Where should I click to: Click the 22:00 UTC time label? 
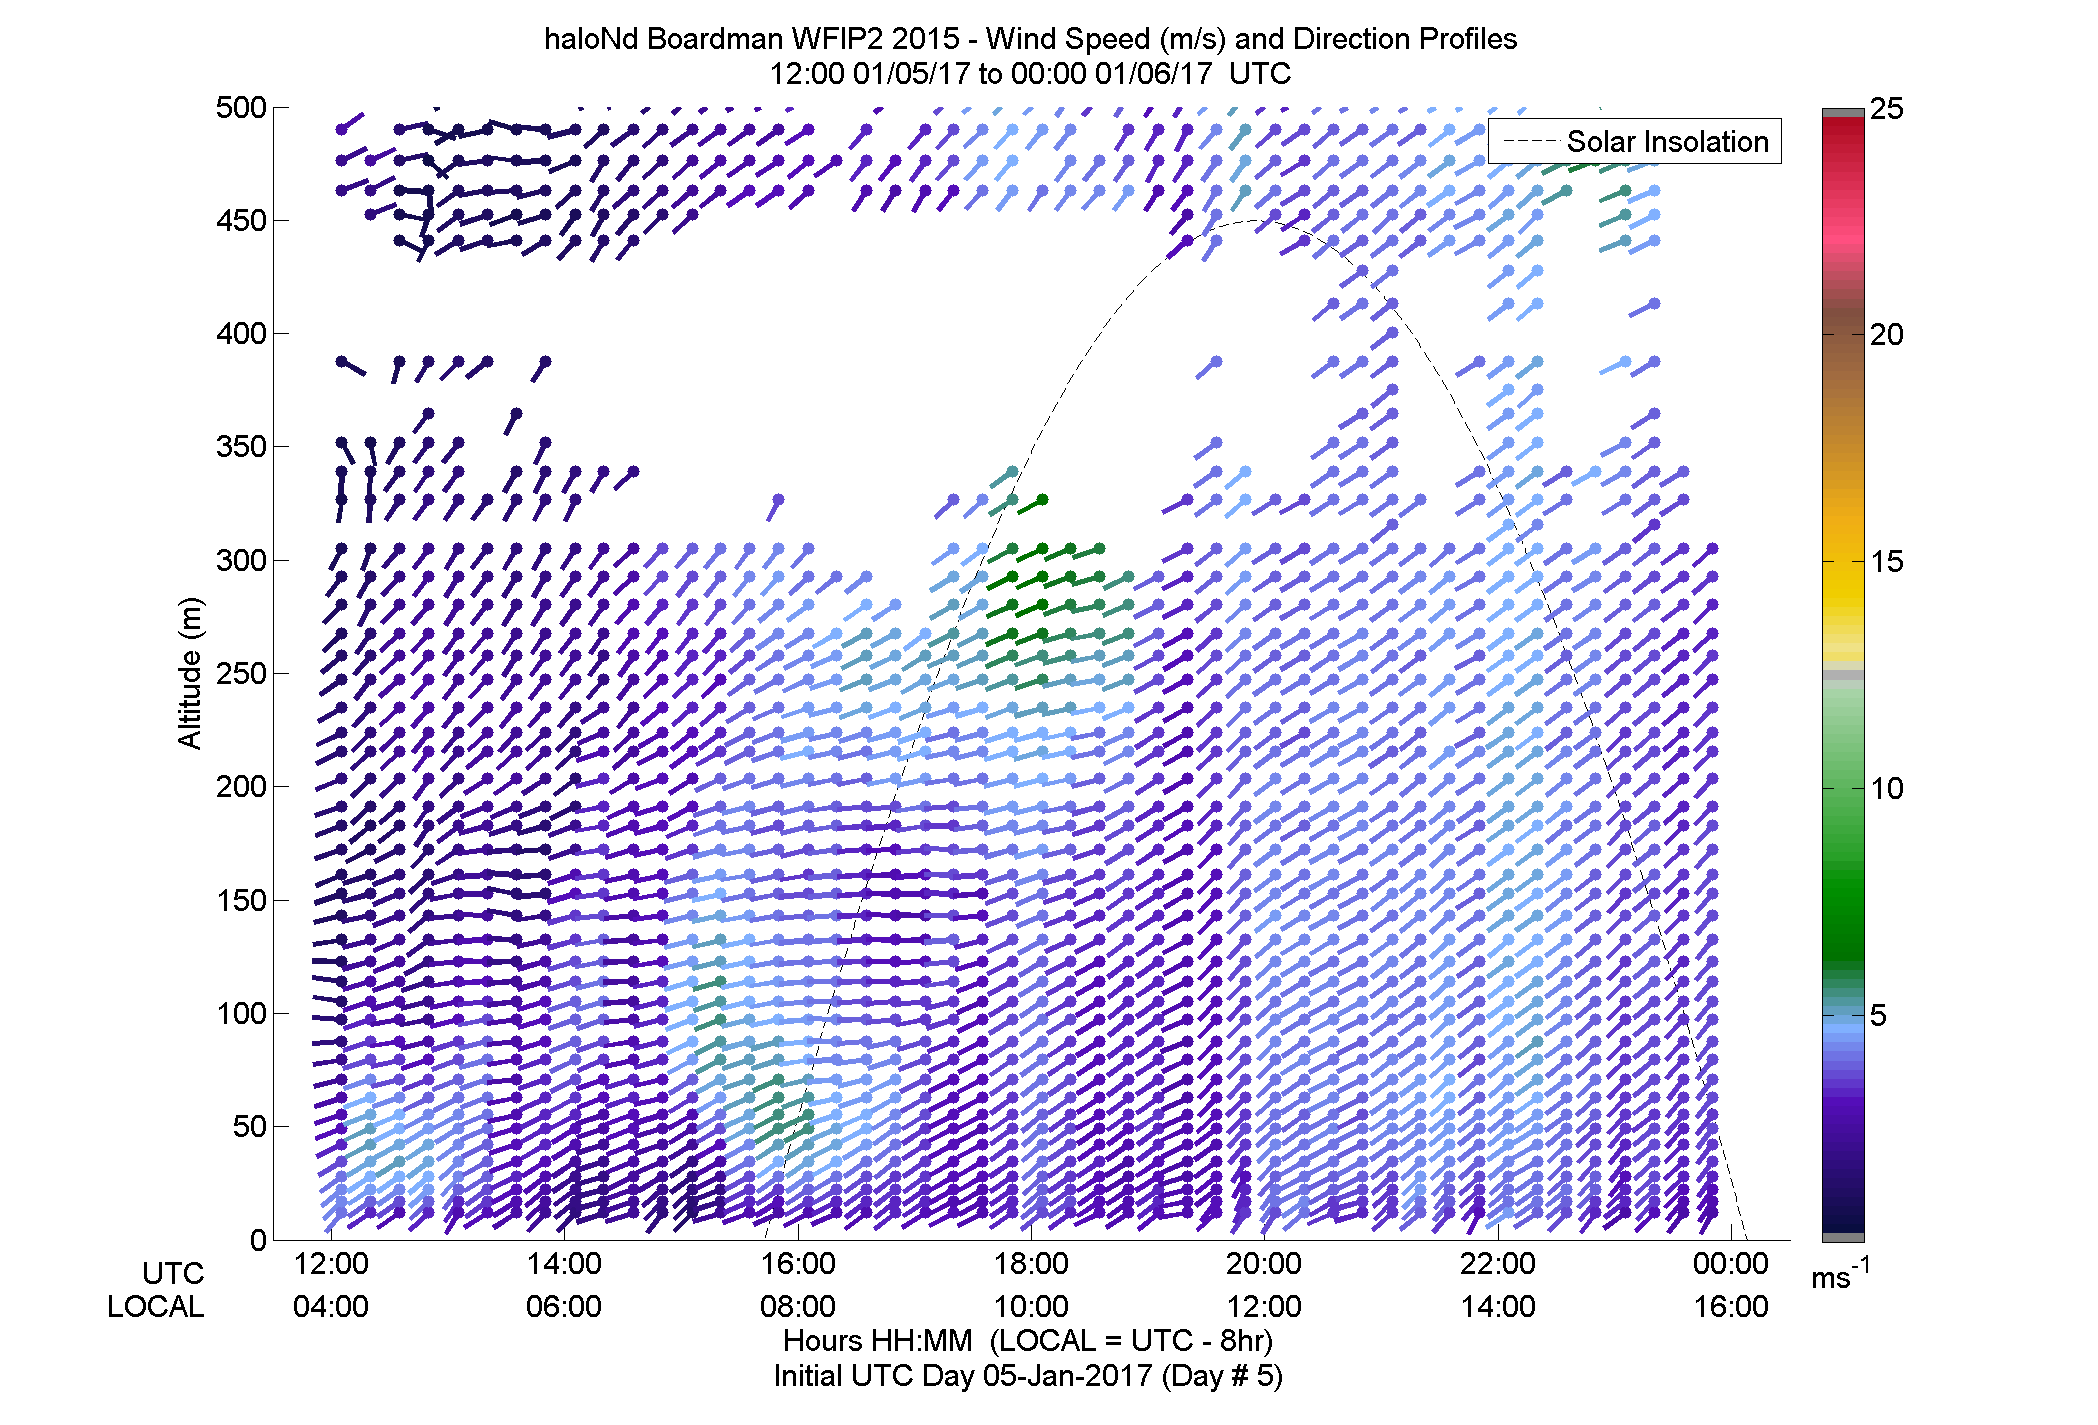tap(1498, 1264)
